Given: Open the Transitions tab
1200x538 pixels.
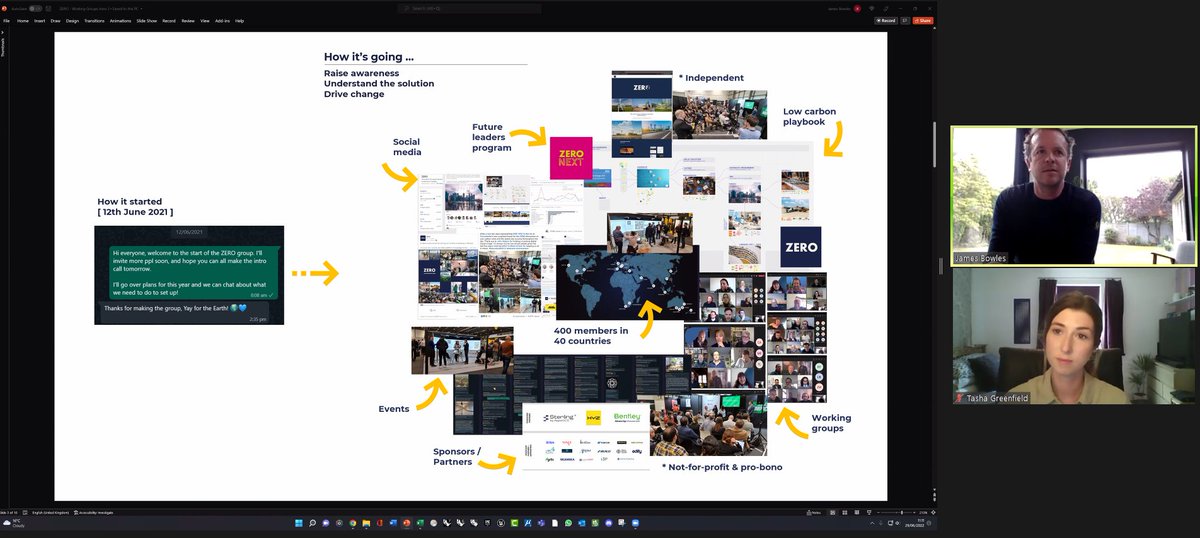Looking at the screenshot, I should click(x=94, y=20).
